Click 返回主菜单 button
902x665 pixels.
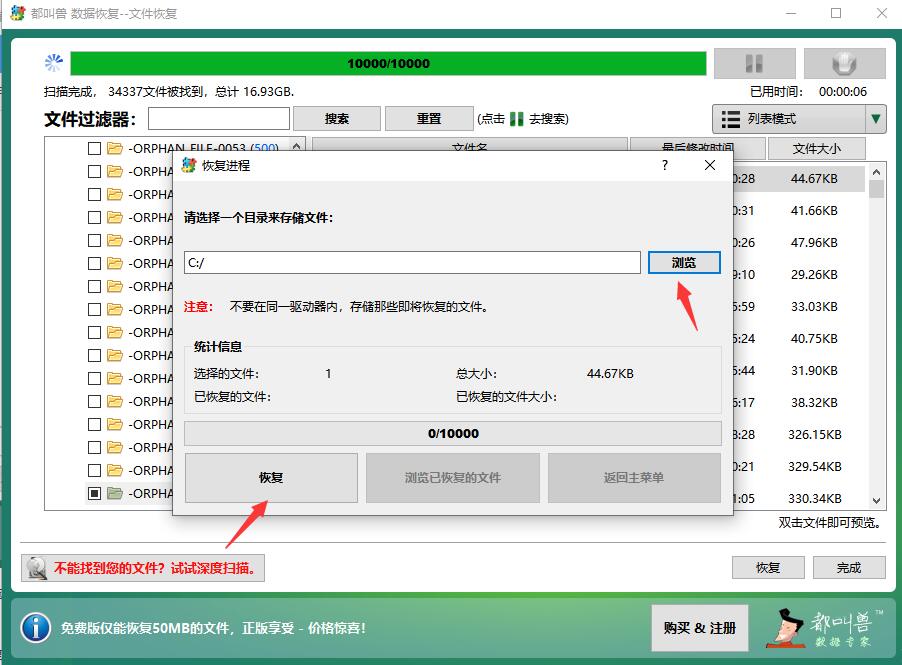point(634,477)
